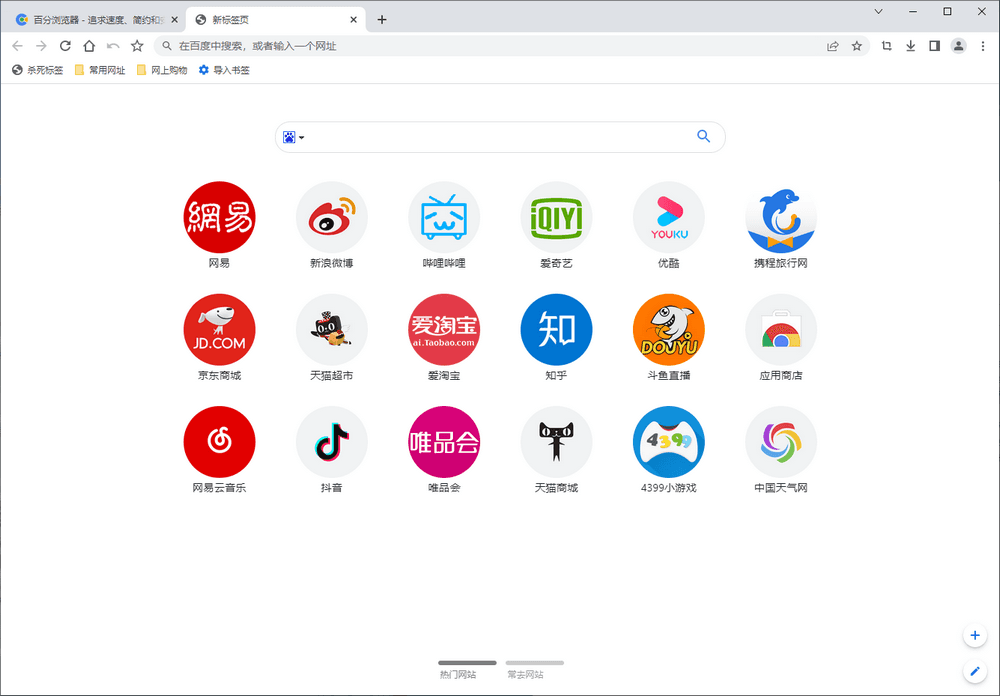The height and width of the screenshot is (696, 1000).
Task: Open the 知乎 site icon
Action: [556, 329]
